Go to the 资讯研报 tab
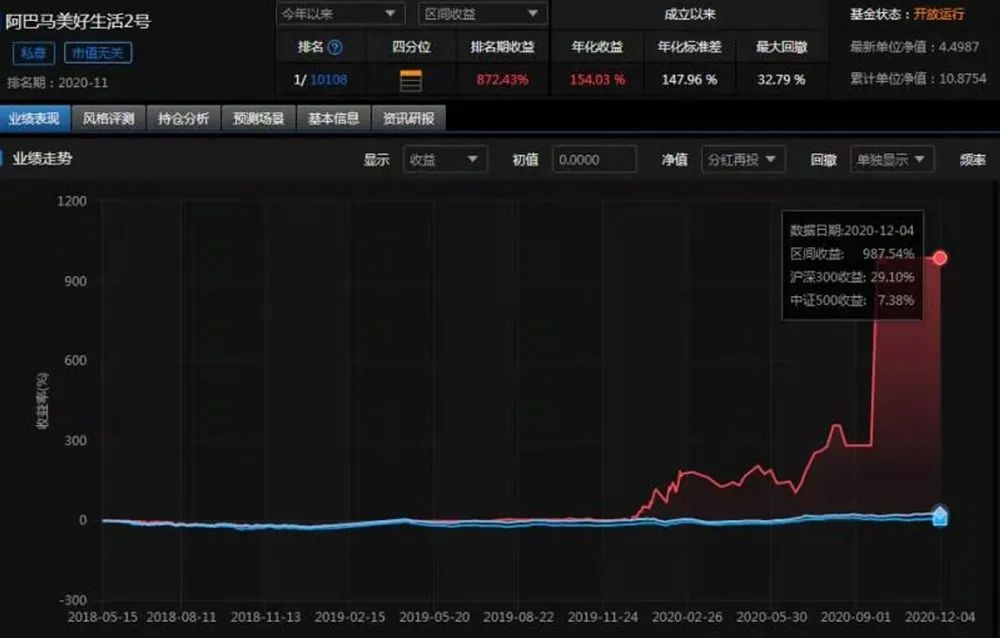 click(408, 119)
